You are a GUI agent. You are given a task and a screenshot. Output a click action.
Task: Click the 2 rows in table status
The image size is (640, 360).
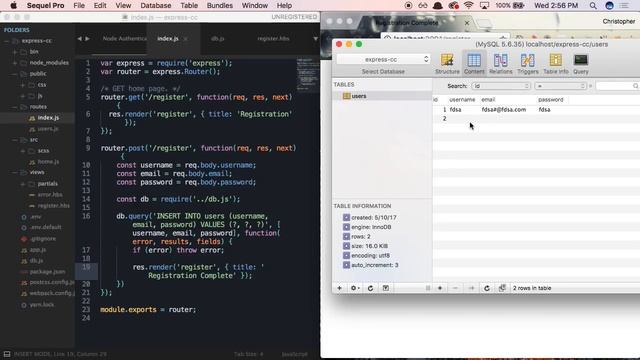pyautogui.click(x=532, y=288)
